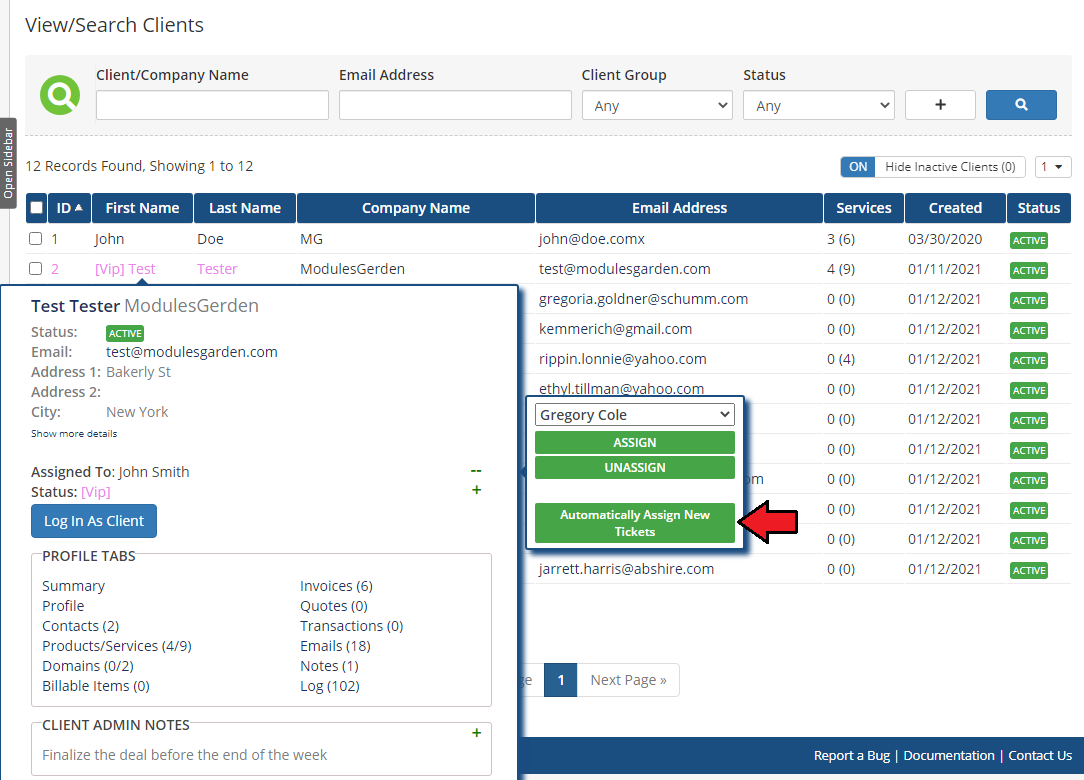Click Show more details link

74,434
